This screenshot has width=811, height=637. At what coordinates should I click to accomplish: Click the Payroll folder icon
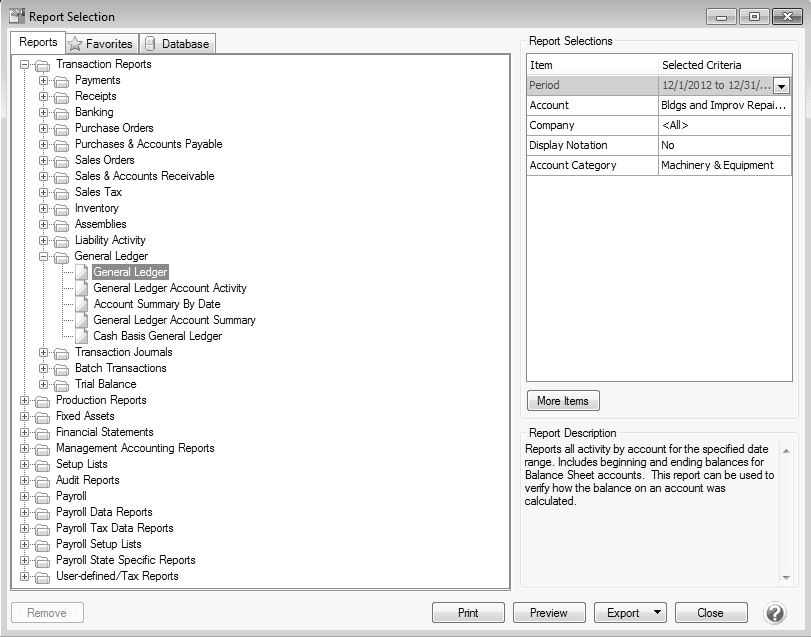[43, 496]
